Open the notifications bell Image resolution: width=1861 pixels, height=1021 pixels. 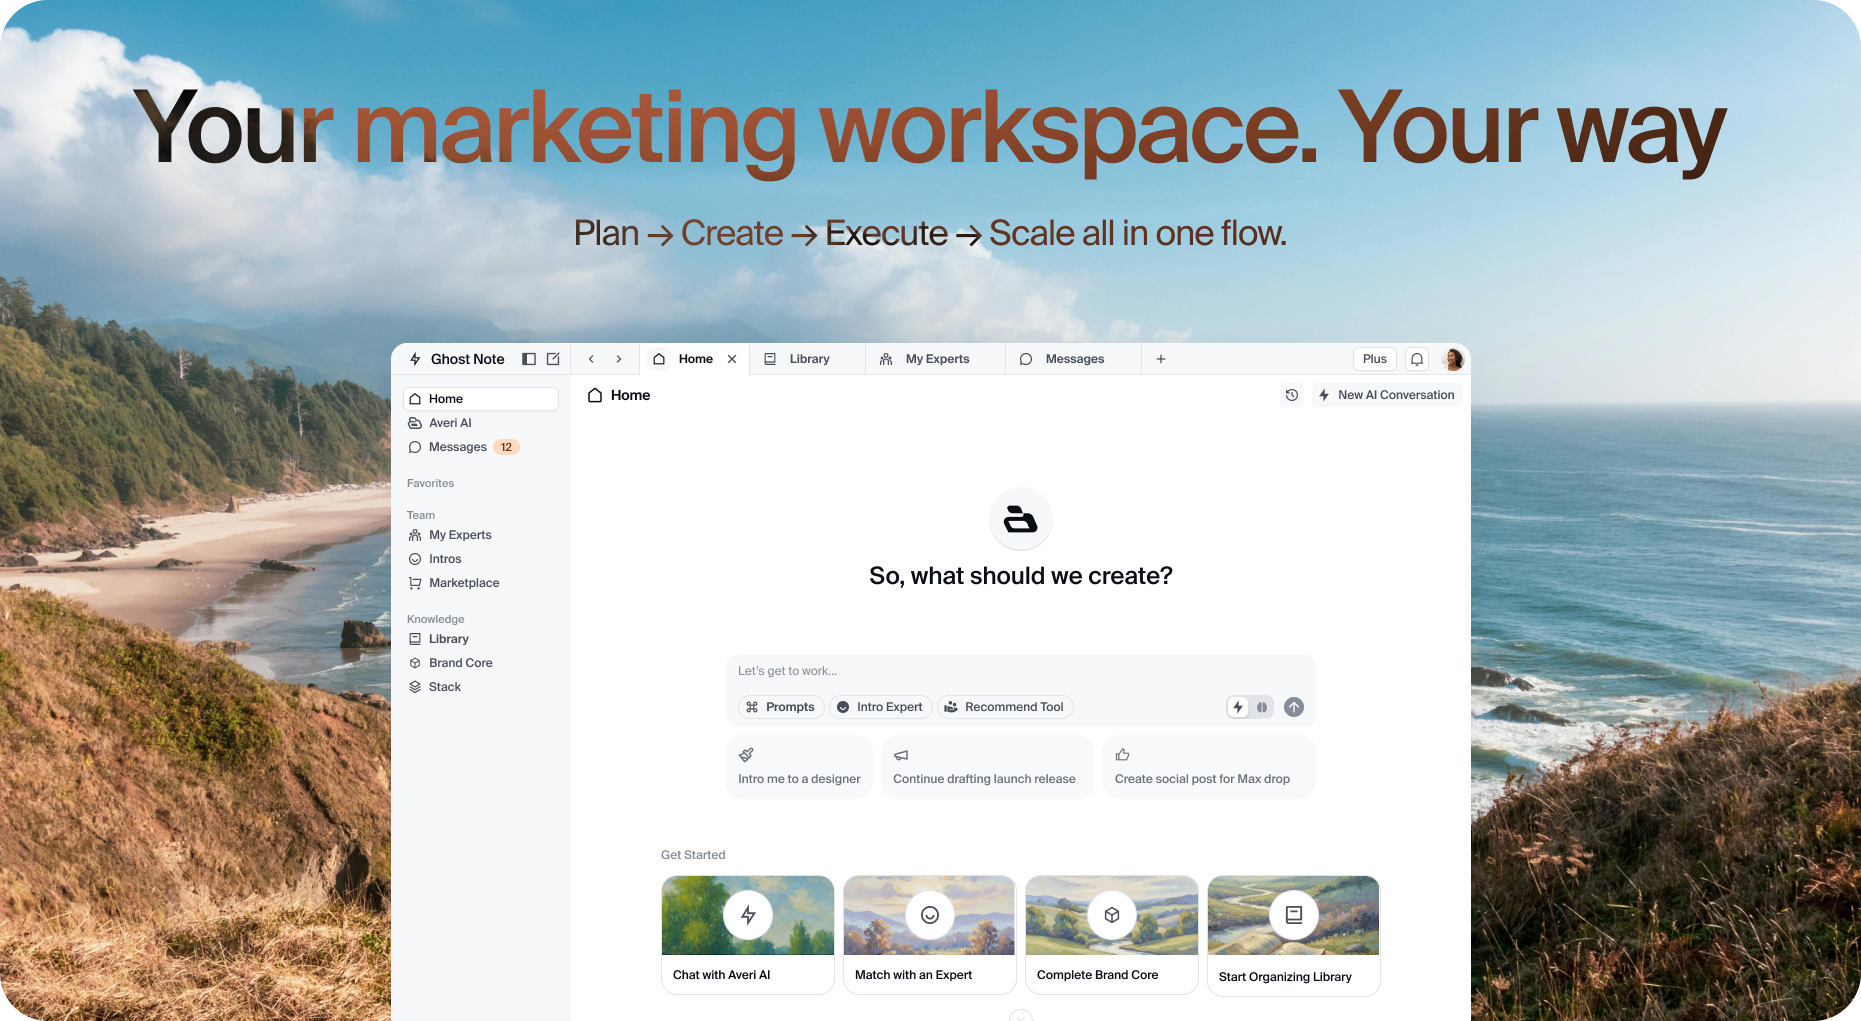1417,359
